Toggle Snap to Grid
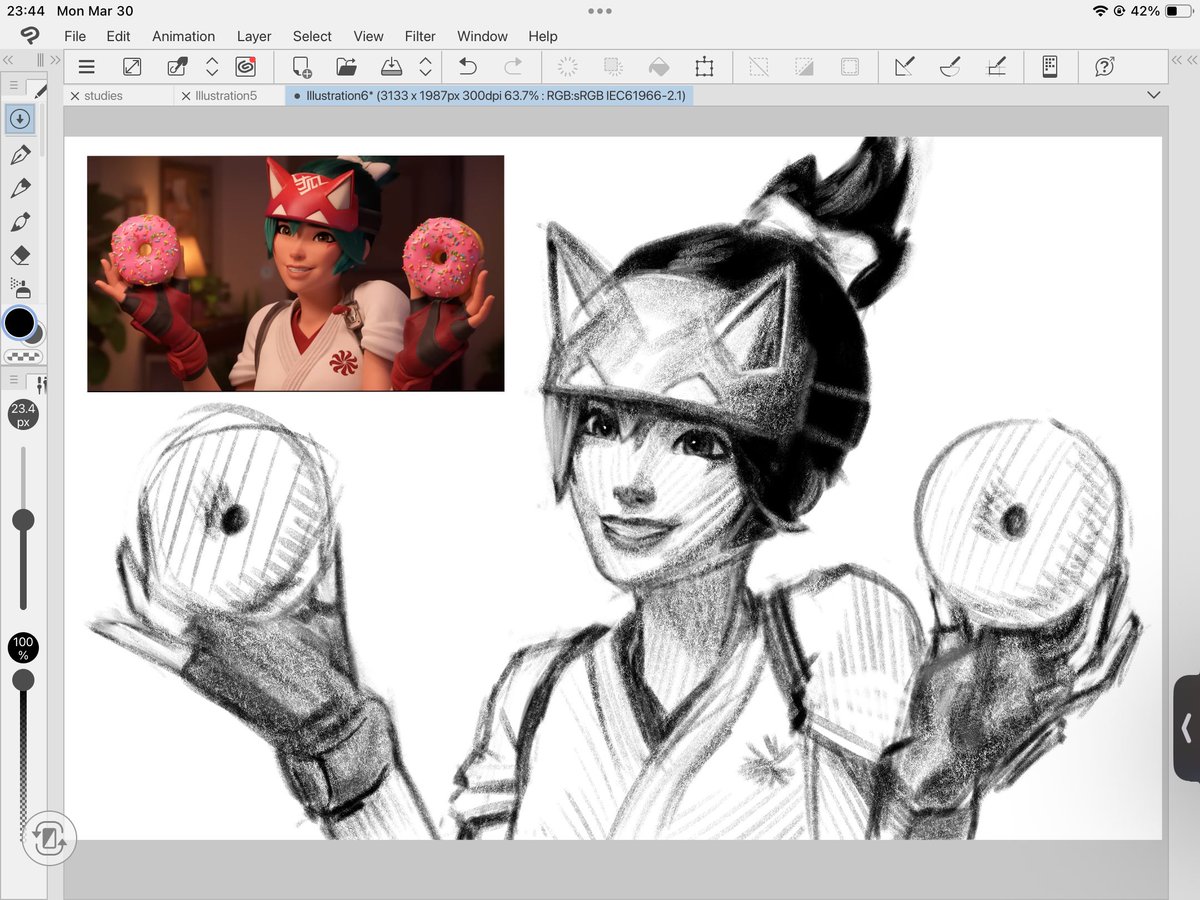1200x900 pixels. pos(996,67)
